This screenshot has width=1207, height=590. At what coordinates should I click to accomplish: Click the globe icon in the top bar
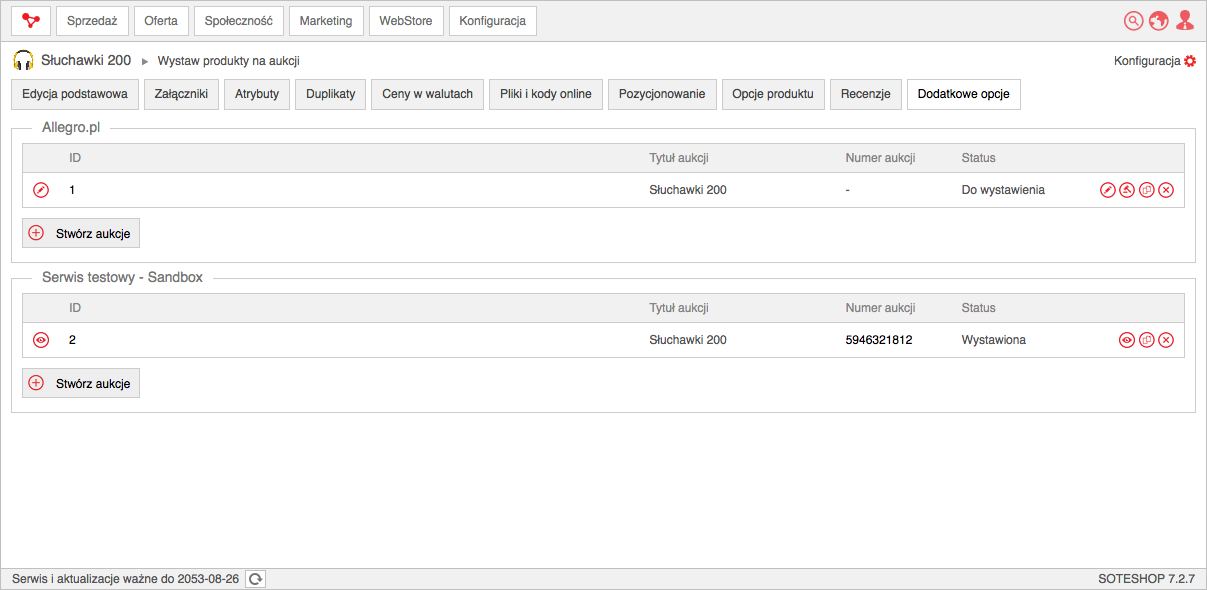pyautogui.click(x=1159, y=20)
